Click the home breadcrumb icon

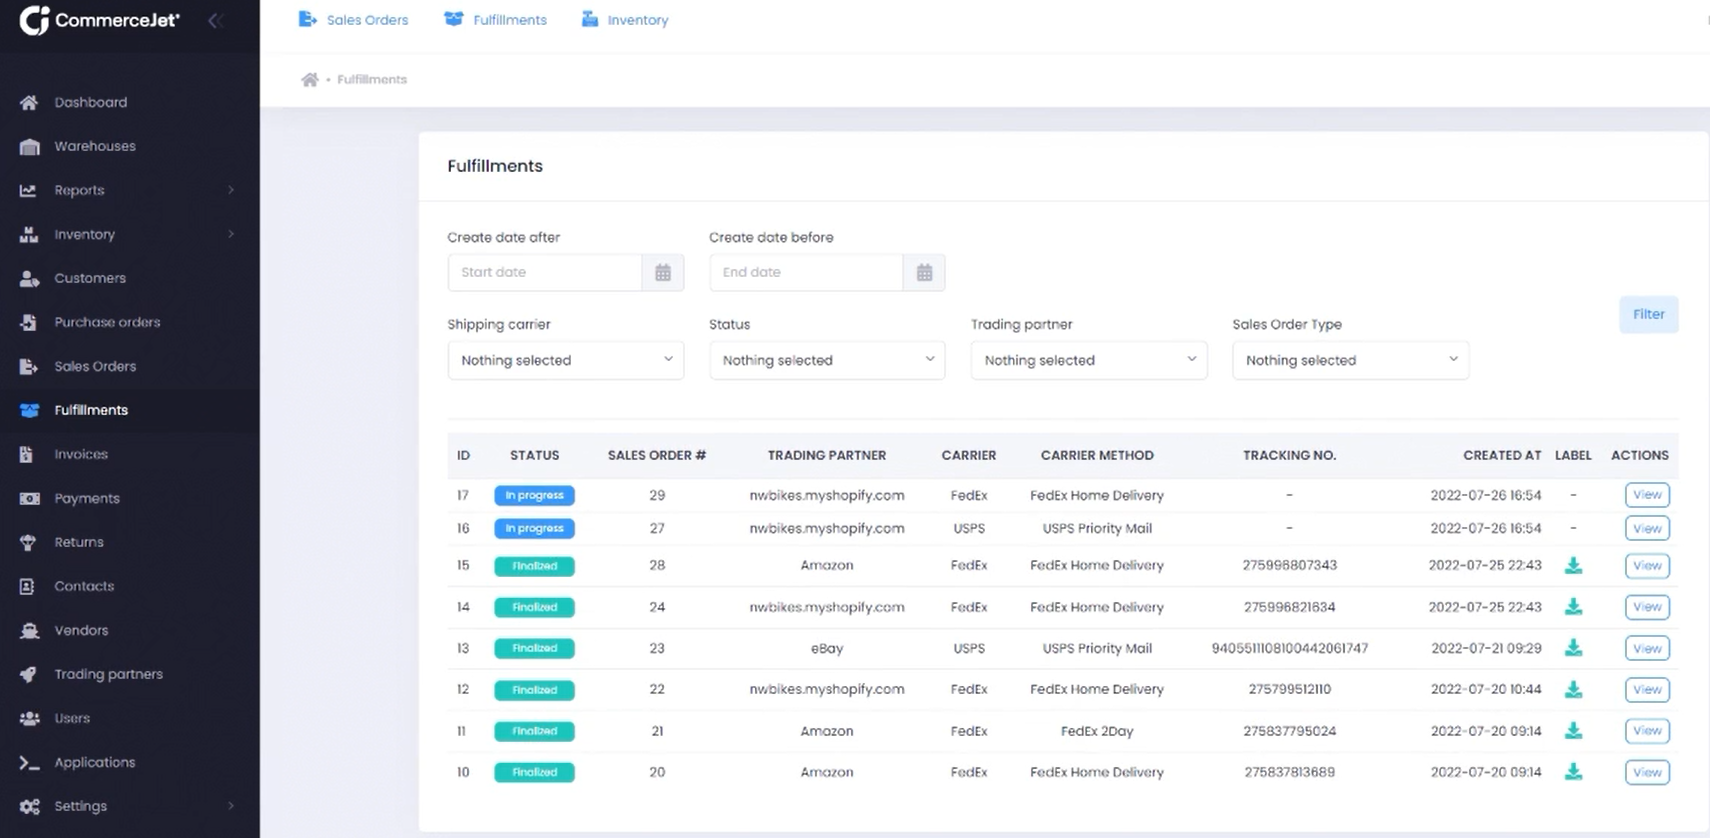point(310,79)
